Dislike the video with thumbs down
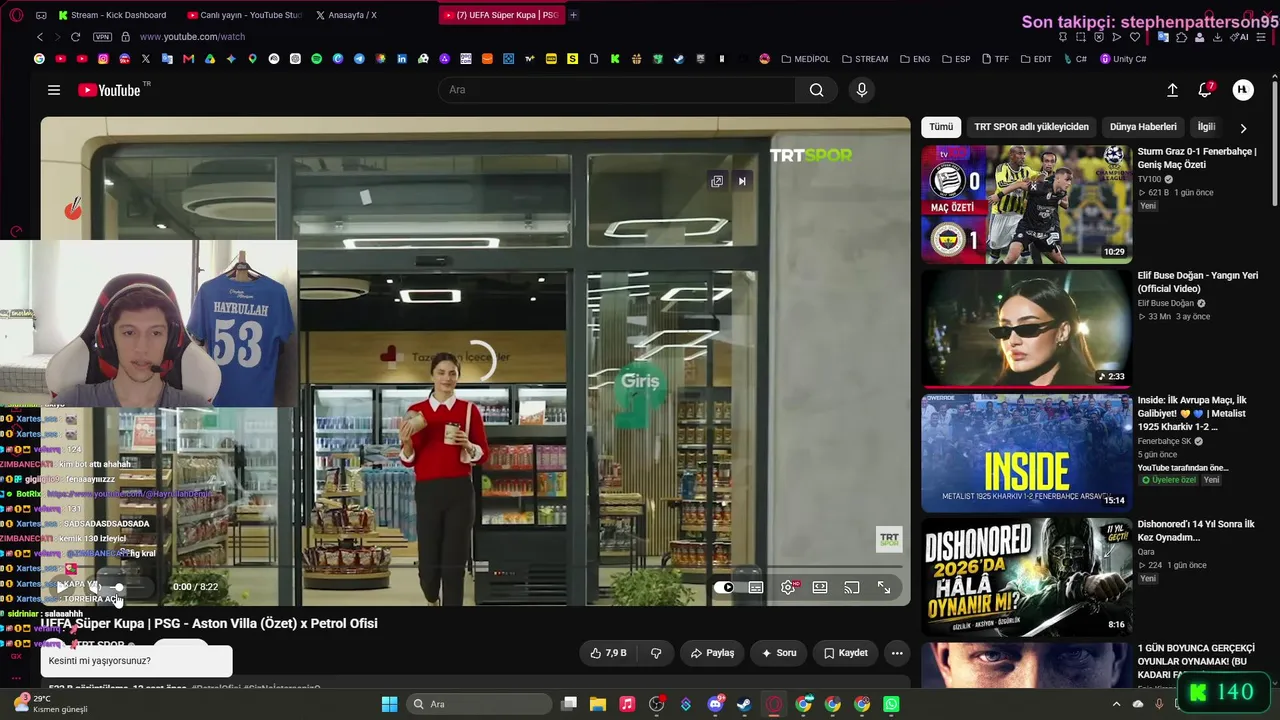 coord(656,653)
